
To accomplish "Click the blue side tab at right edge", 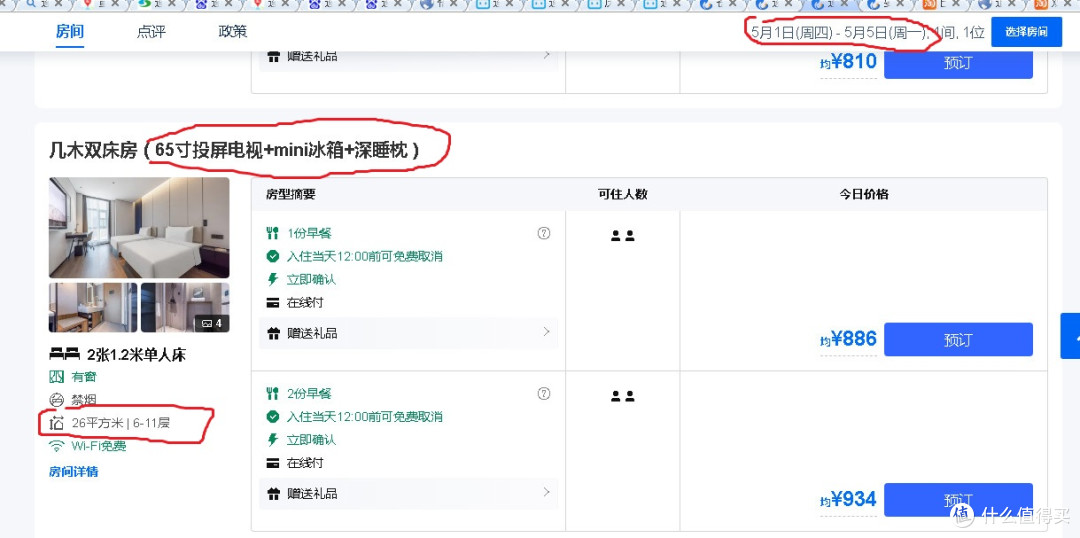I will (1070, 335).
